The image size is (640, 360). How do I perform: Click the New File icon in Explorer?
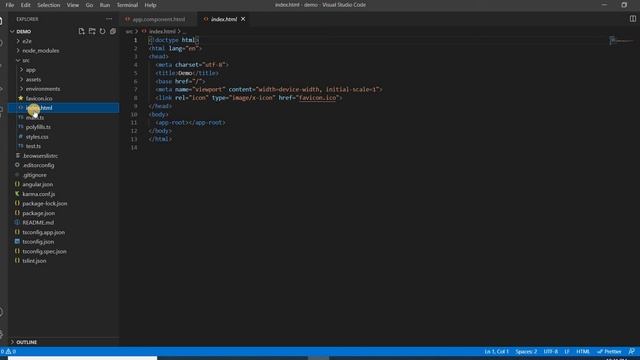[x=81, y=31]
